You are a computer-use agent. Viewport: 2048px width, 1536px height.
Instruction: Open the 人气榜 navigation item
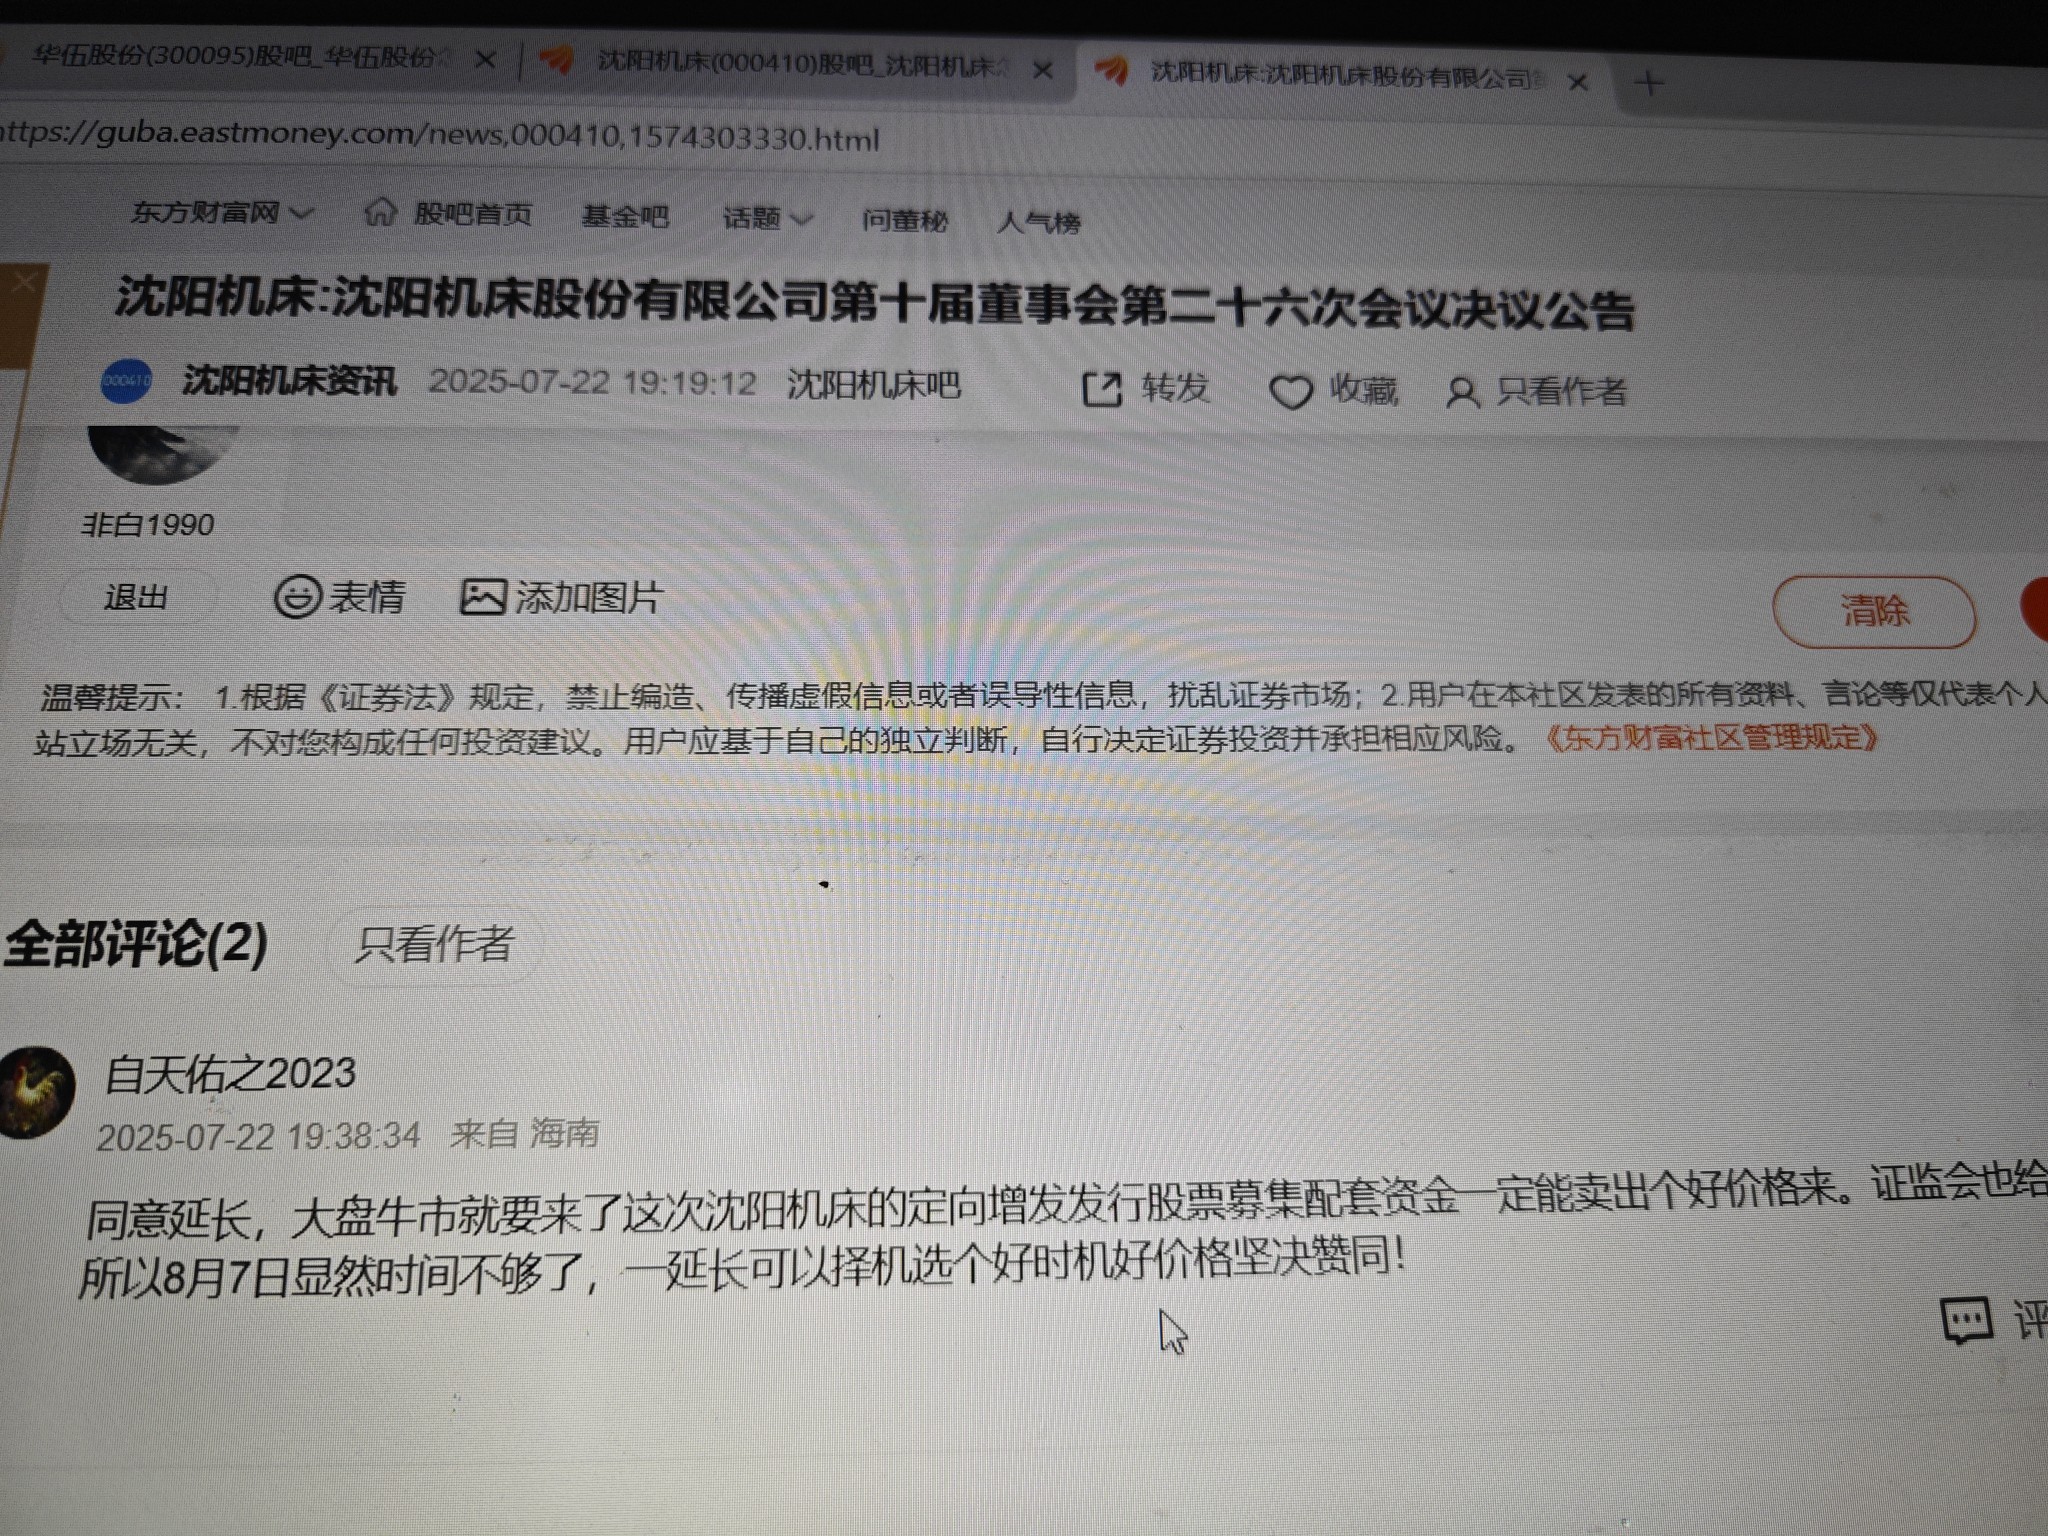coord(1038,222)
